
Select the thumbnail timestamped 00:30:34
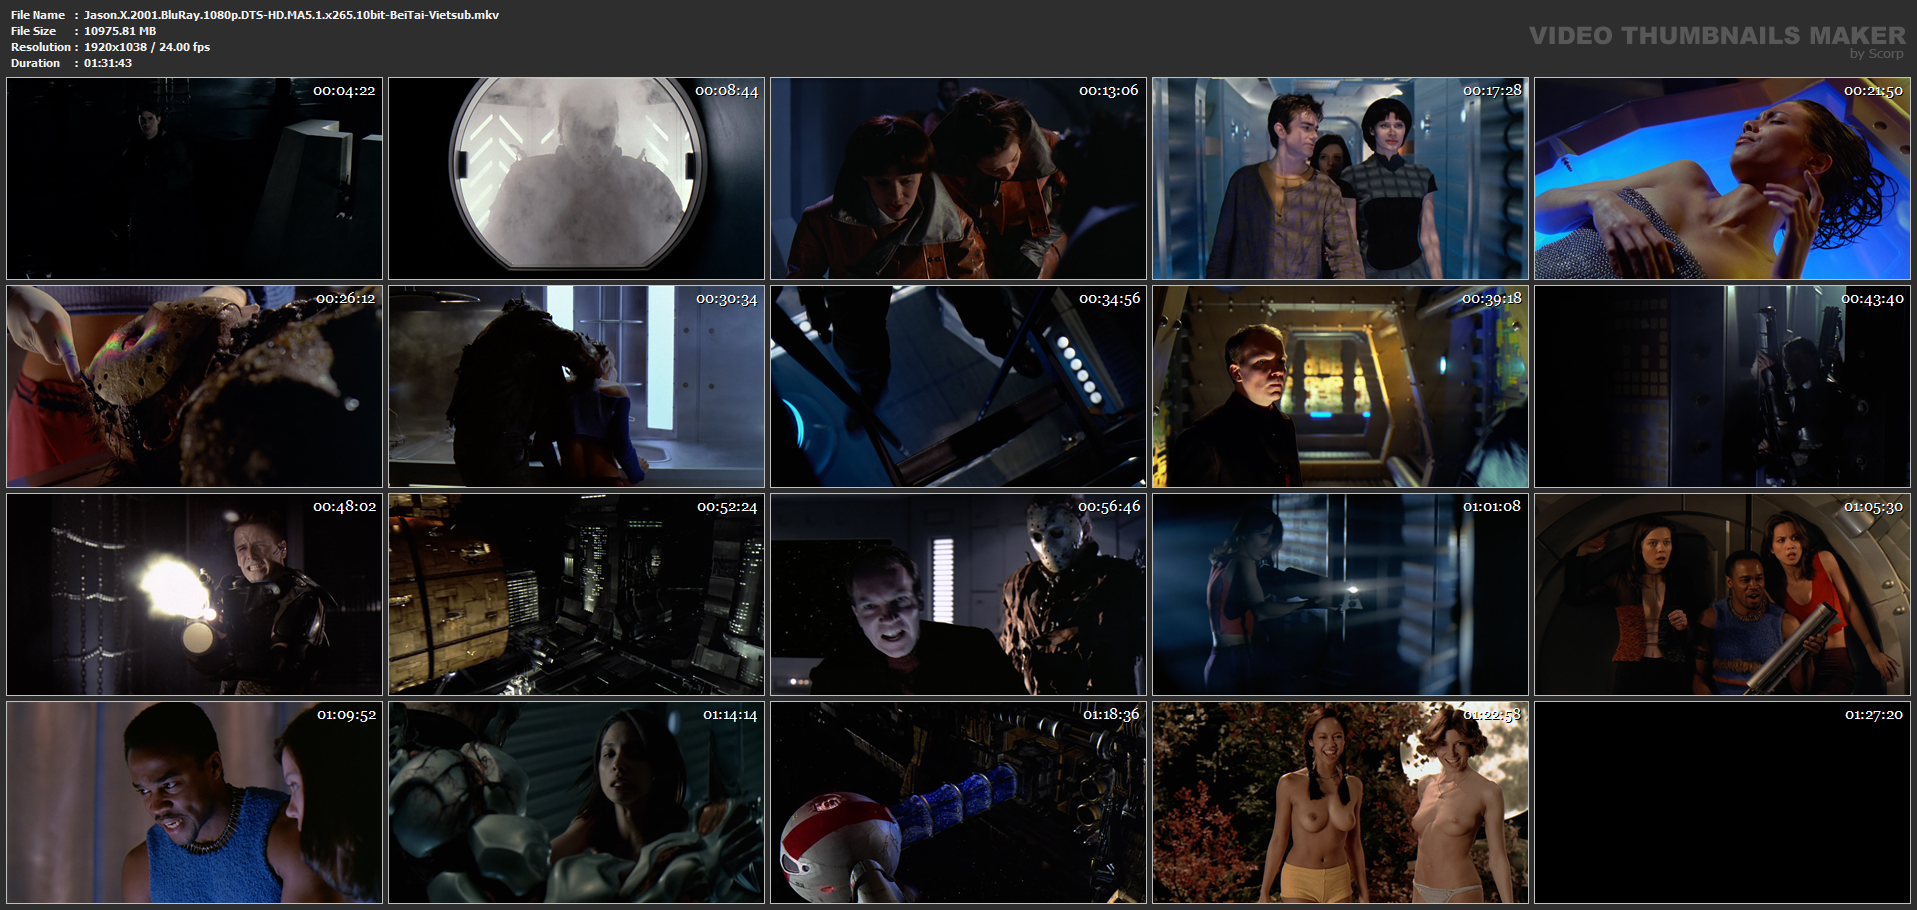tap(576, 386)
